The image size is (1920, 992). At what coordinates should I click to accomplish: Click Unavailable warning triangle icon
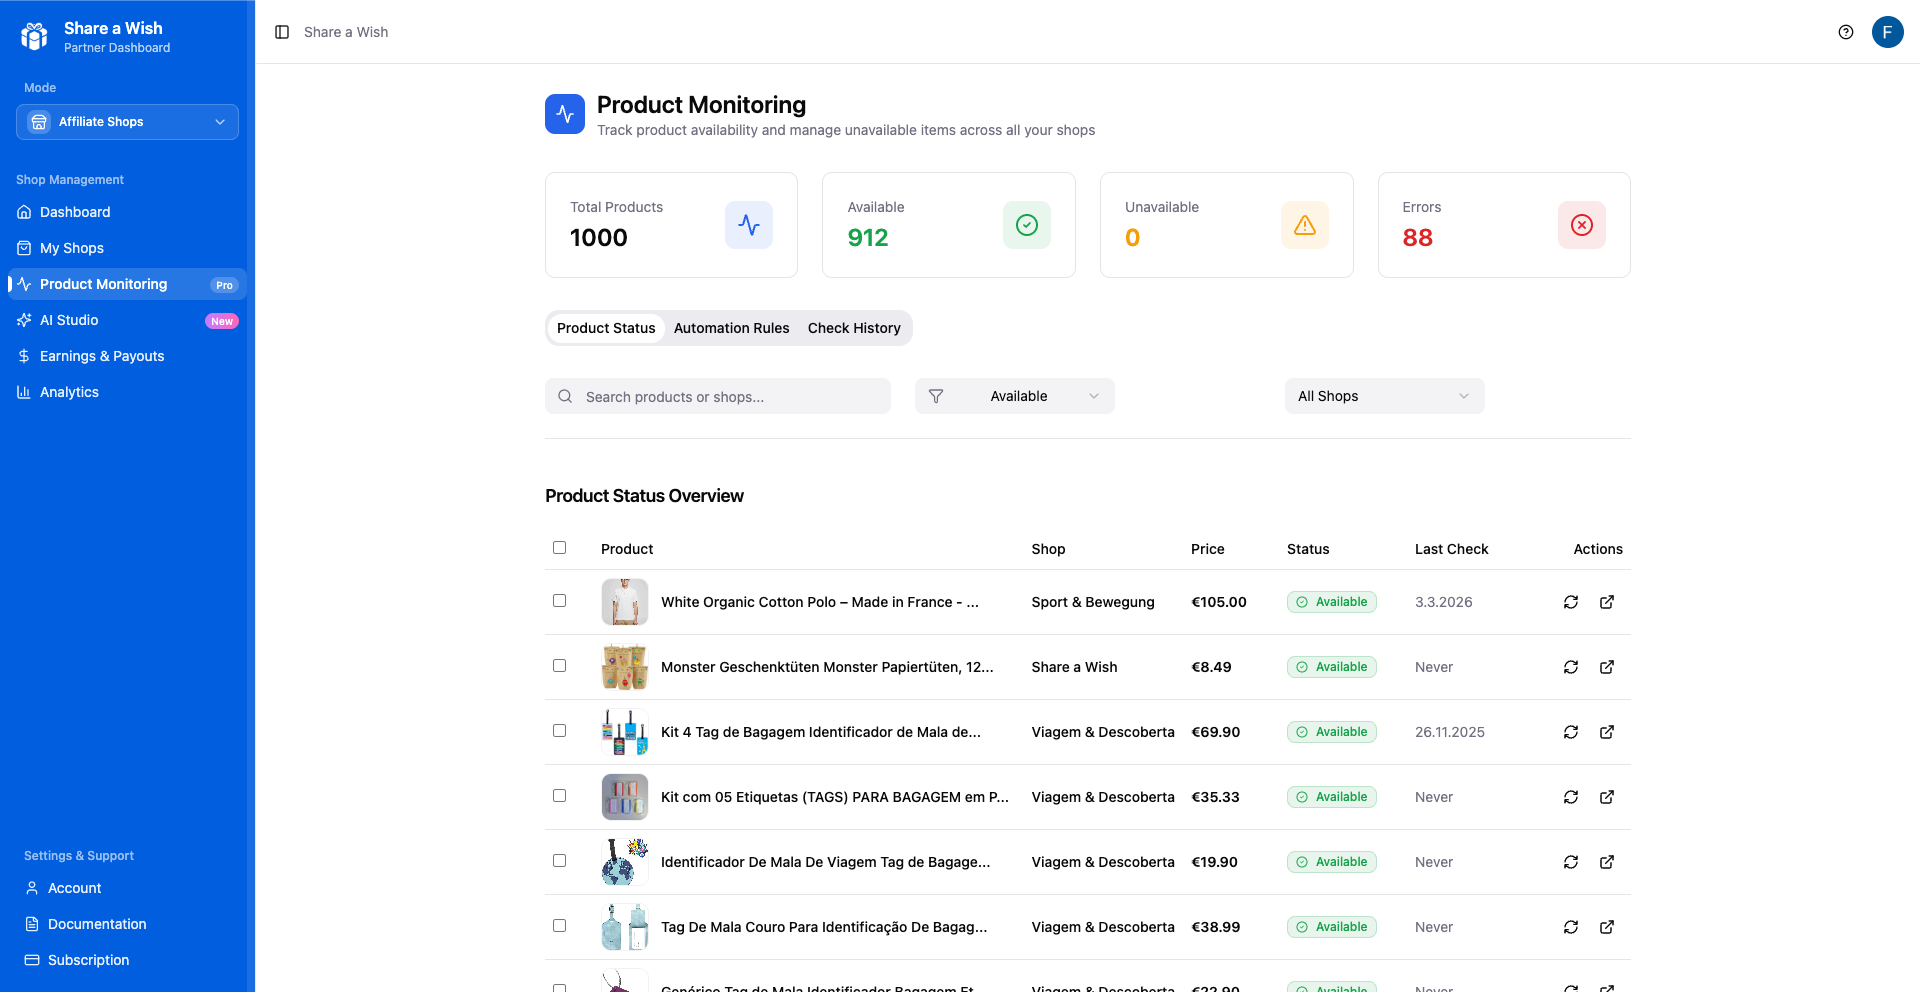(1305, 225)
